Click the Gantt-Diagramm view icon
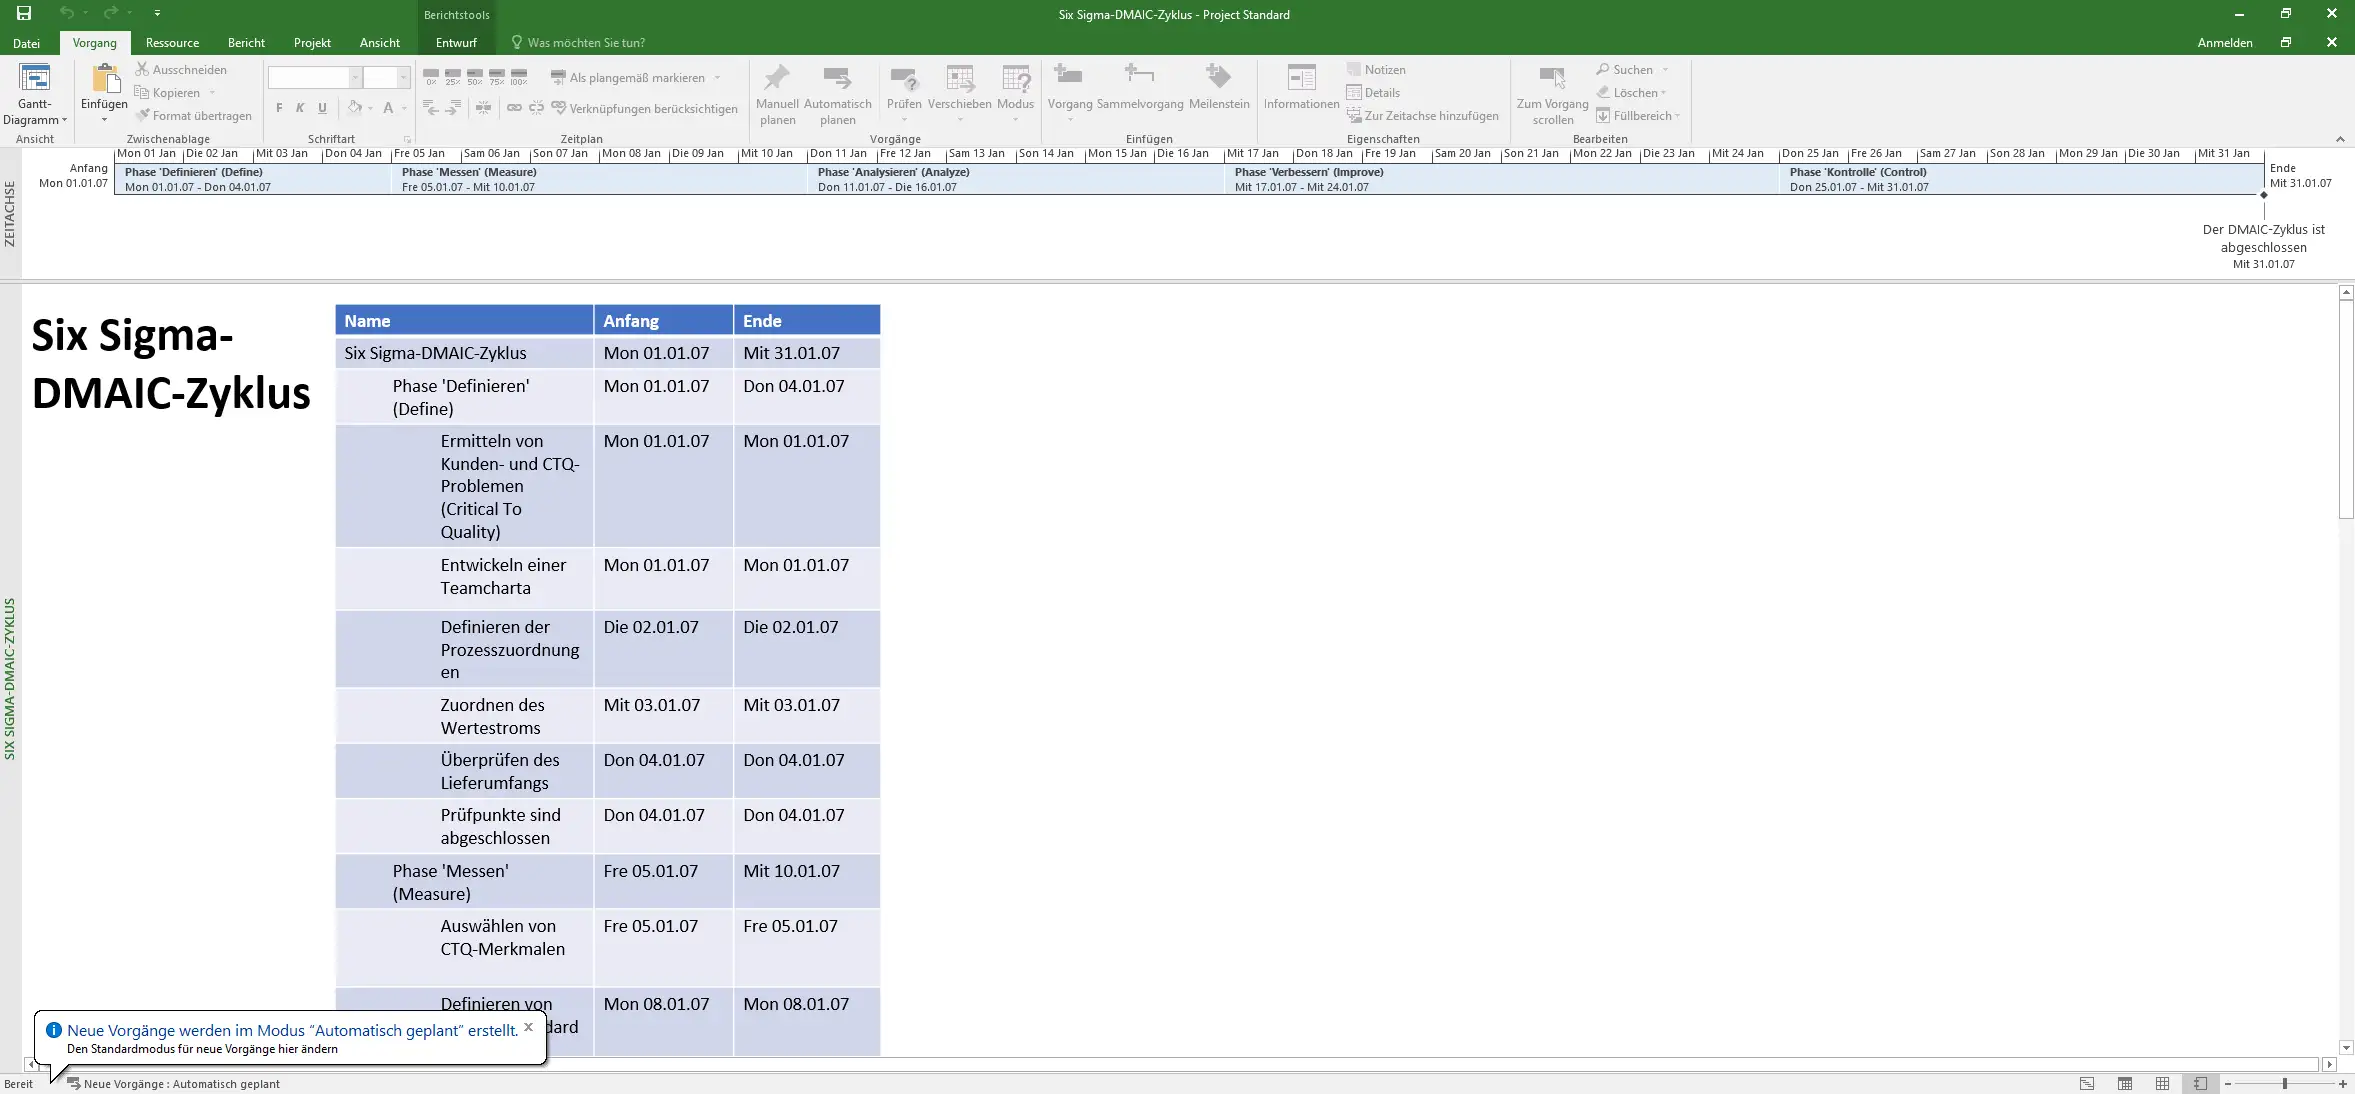The width and height of the screenshot is (2355, 1094). pyautogui.click(x=35, y=78)
